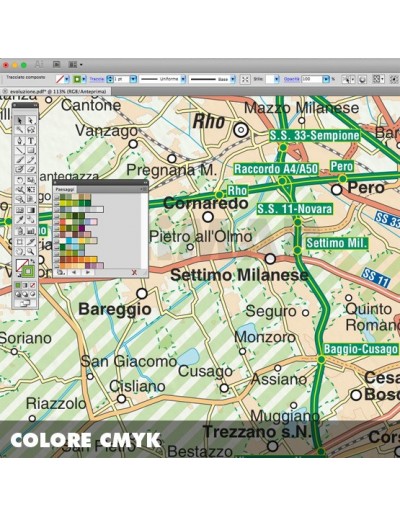Select the Mesh tool

(x=20, y=210)
